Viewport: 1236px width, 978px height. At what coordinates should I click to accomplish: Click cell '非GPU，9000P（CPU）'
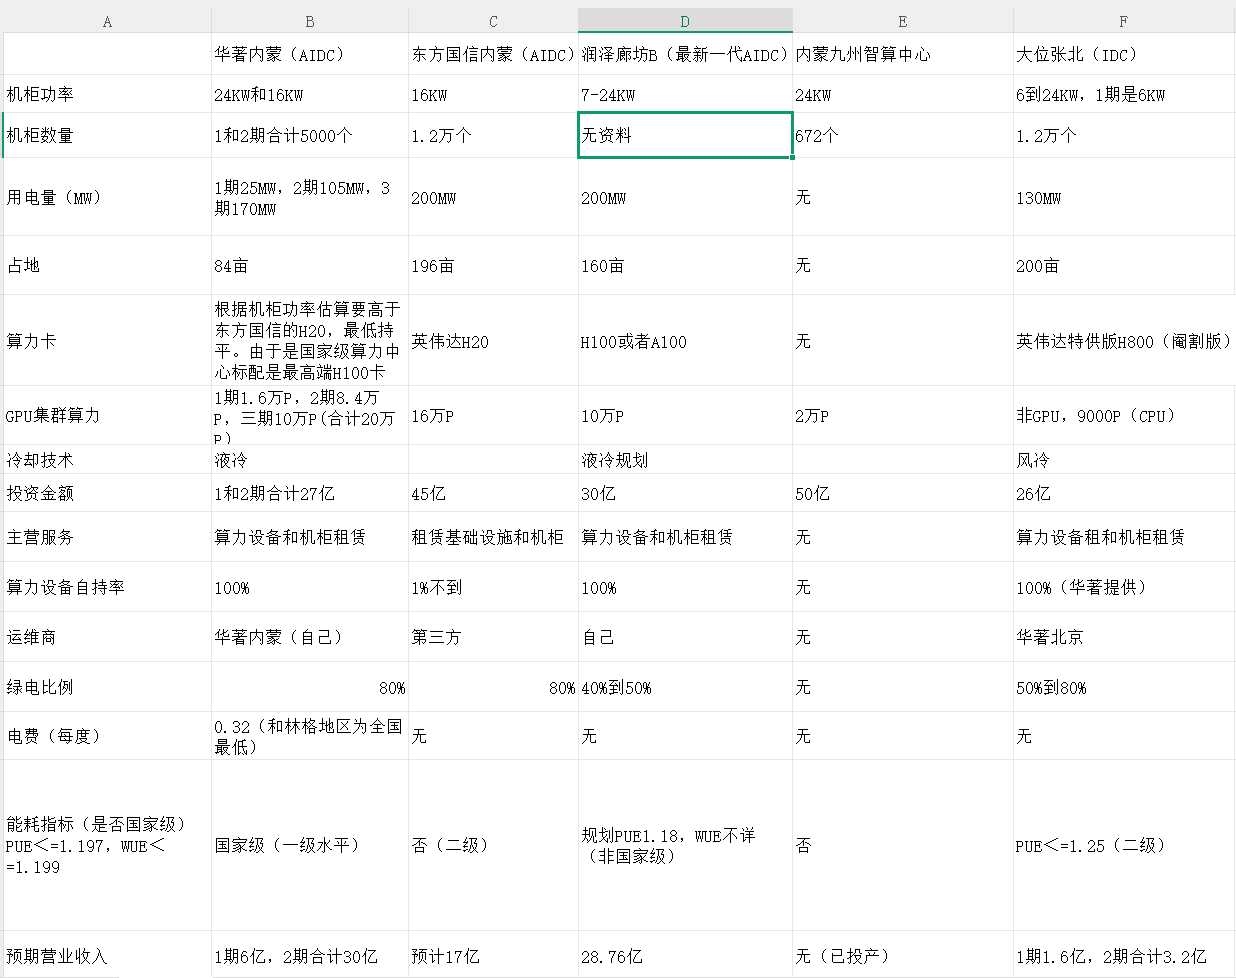click(1124, 415)
